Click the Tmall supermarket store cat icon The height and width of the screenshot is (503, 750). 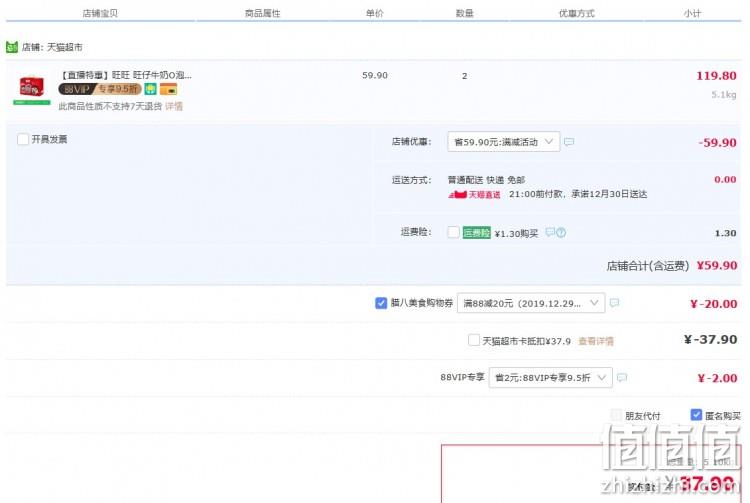11,47
